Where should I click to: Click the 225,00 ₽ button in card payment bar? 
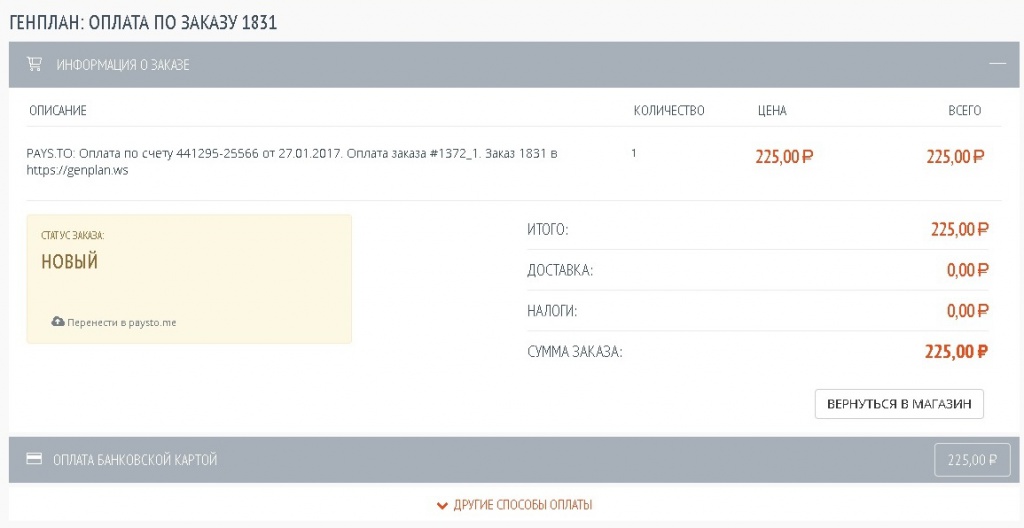[972, 460]
